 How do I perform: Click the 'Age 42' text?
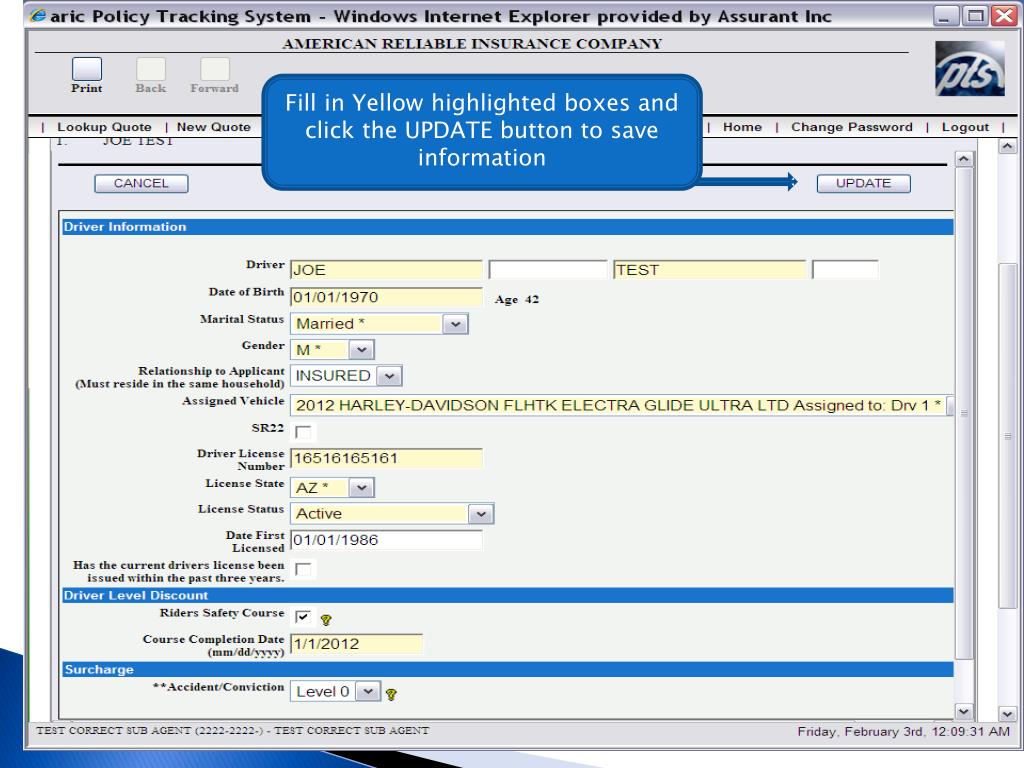click(517, 300)
